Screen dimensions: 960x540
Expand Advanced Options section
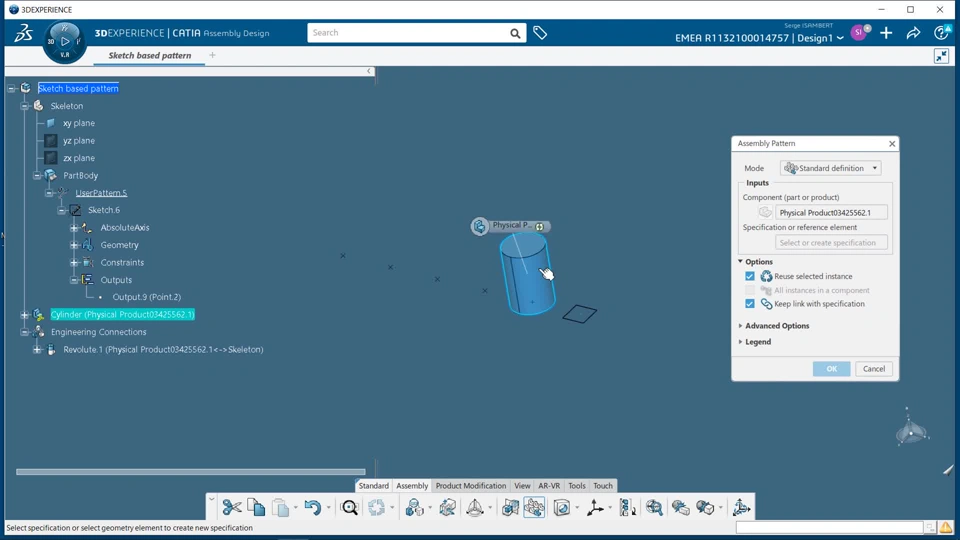(740, 326)
